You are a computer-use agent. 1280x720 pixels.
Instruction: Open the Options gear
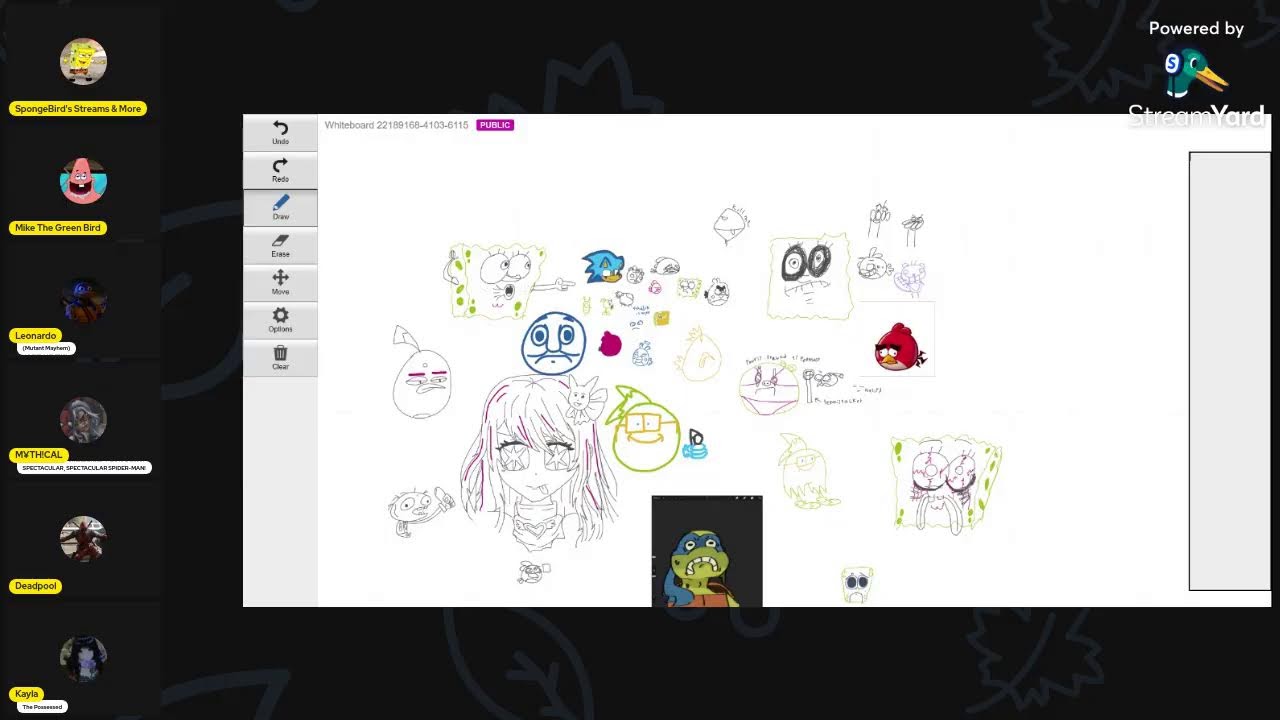point(280,320)
